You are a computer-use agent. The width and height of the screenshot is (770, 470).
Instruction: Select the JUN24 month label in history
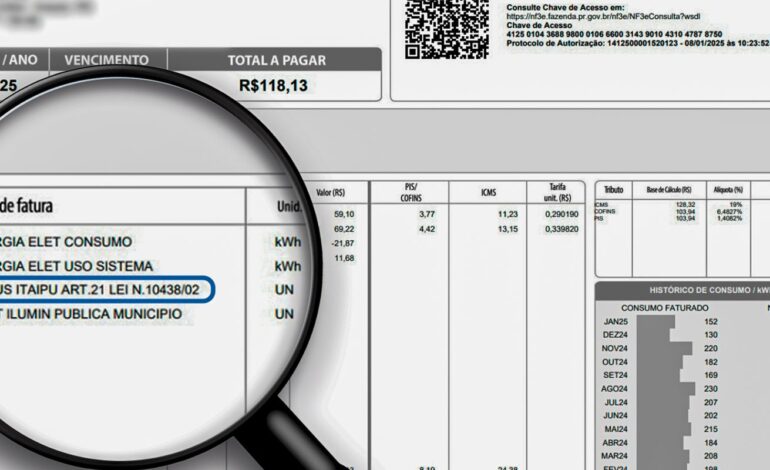point(615,415)
